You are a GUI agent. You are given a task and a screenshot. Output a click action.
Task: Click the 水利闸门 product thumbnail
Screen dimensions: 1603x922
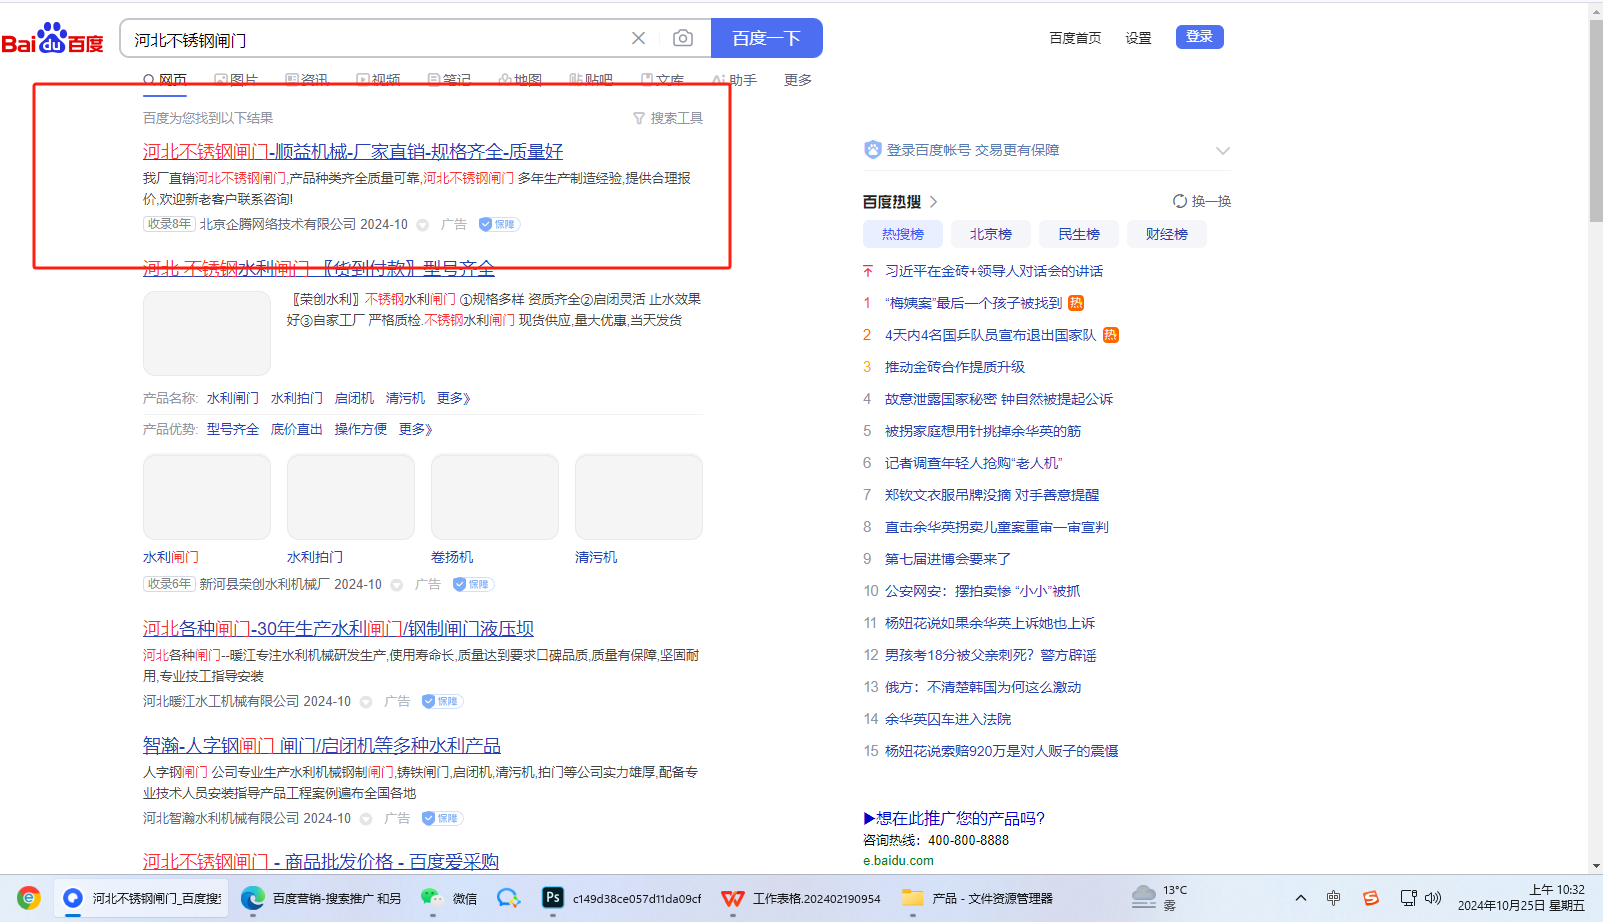pos(207,497)
